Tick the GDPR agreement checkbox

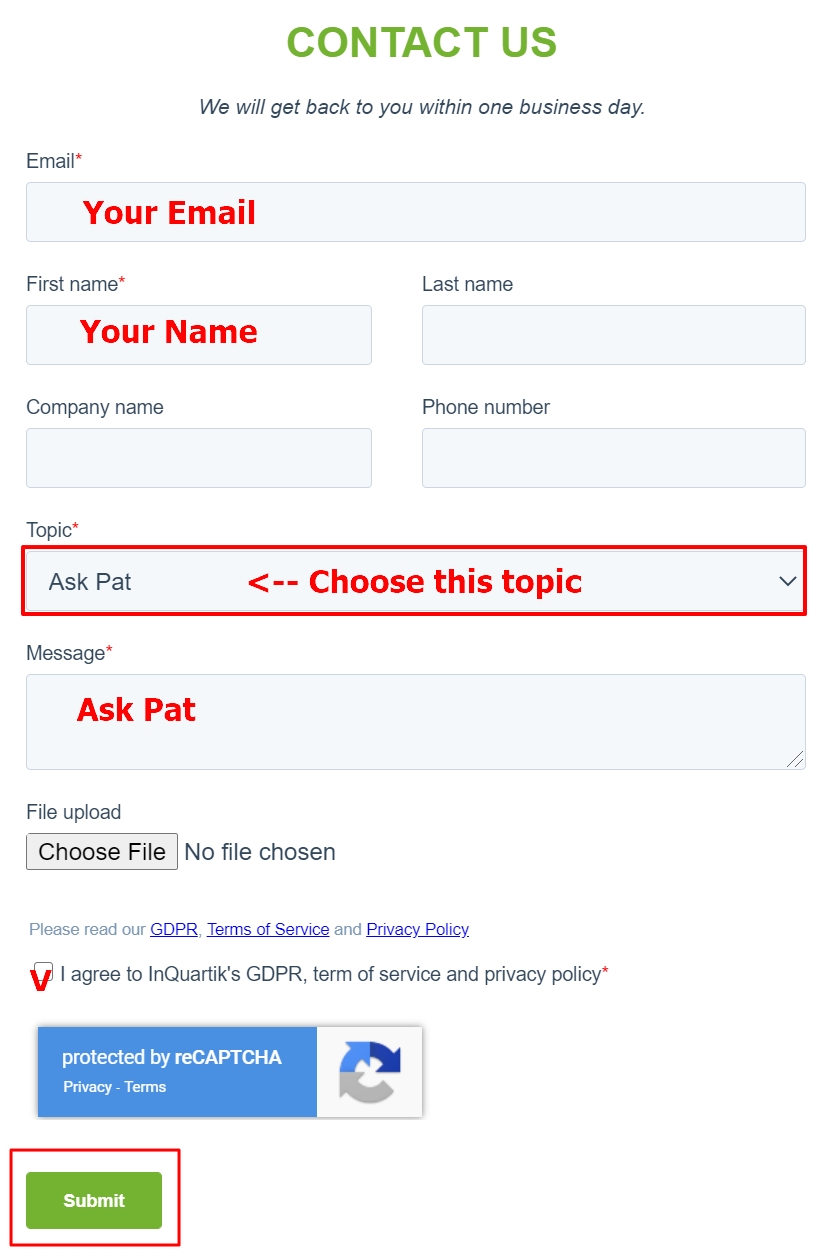(x=44, y=973)
